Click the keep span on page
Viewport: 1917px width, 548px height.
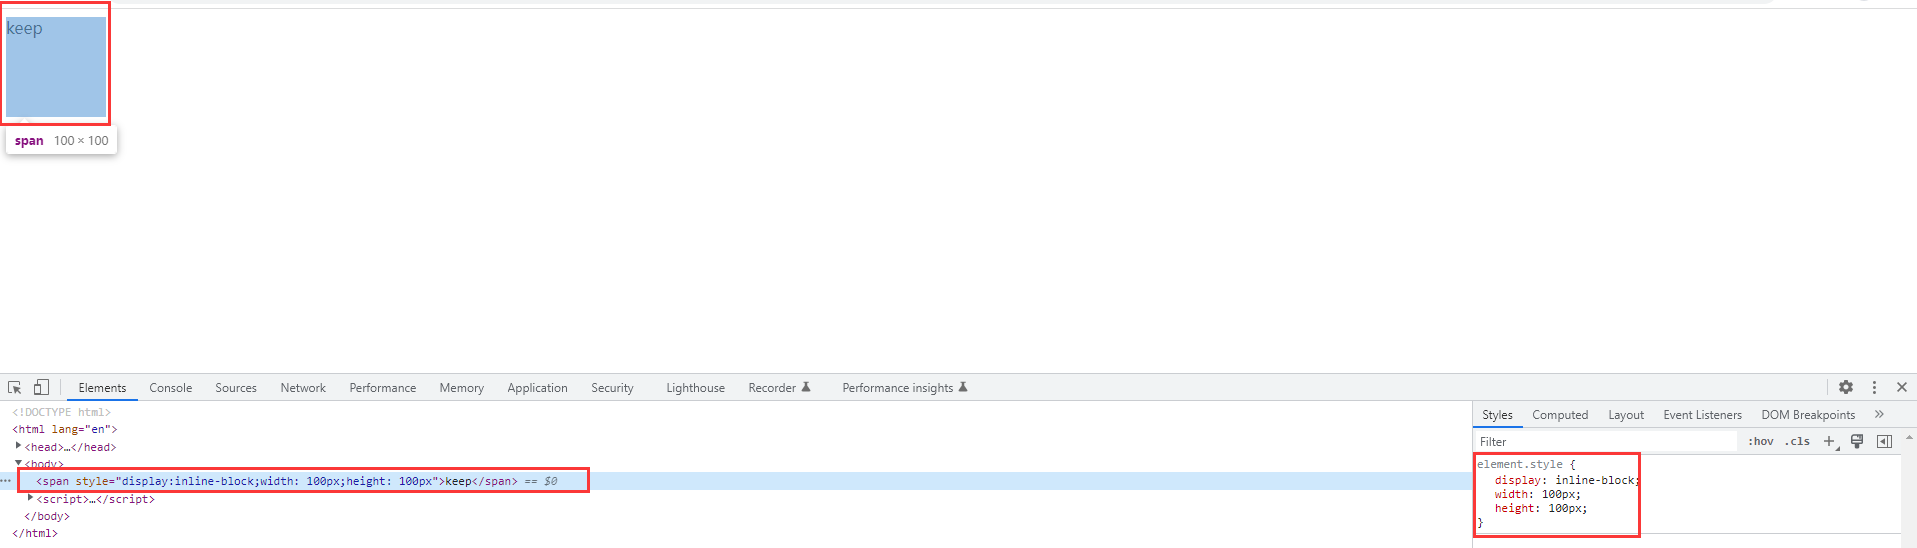(x=56, y=67)
